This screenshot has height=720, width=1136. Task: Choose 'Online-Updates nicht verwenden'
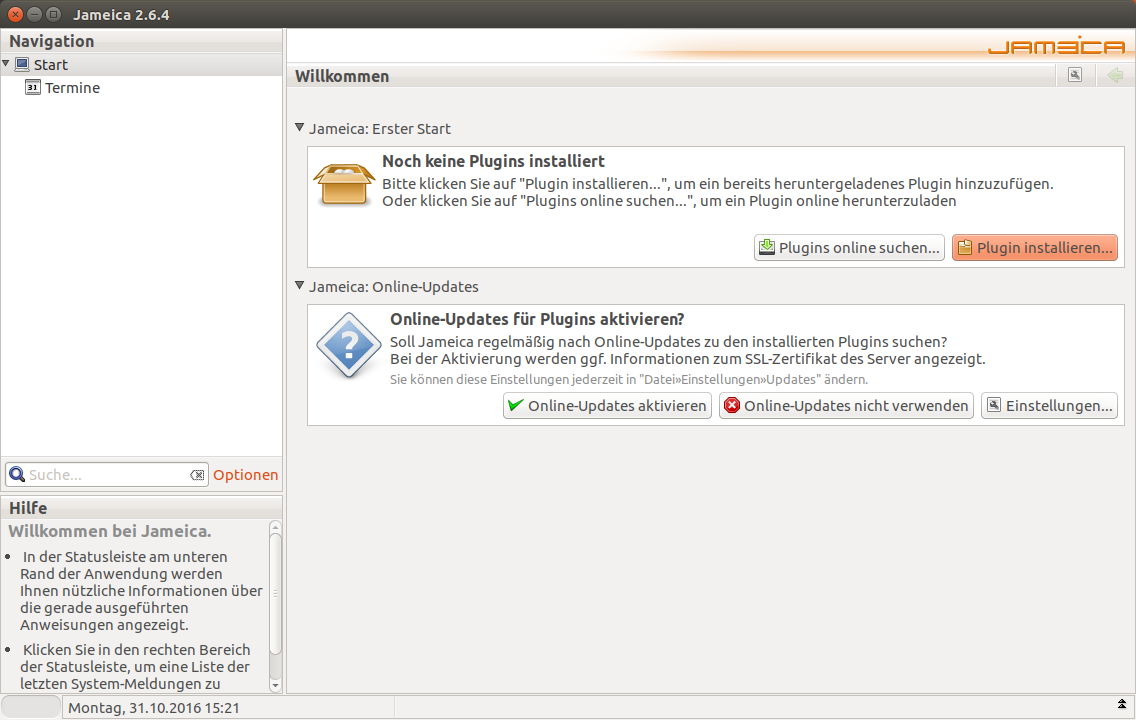click(x=846, y=406)
